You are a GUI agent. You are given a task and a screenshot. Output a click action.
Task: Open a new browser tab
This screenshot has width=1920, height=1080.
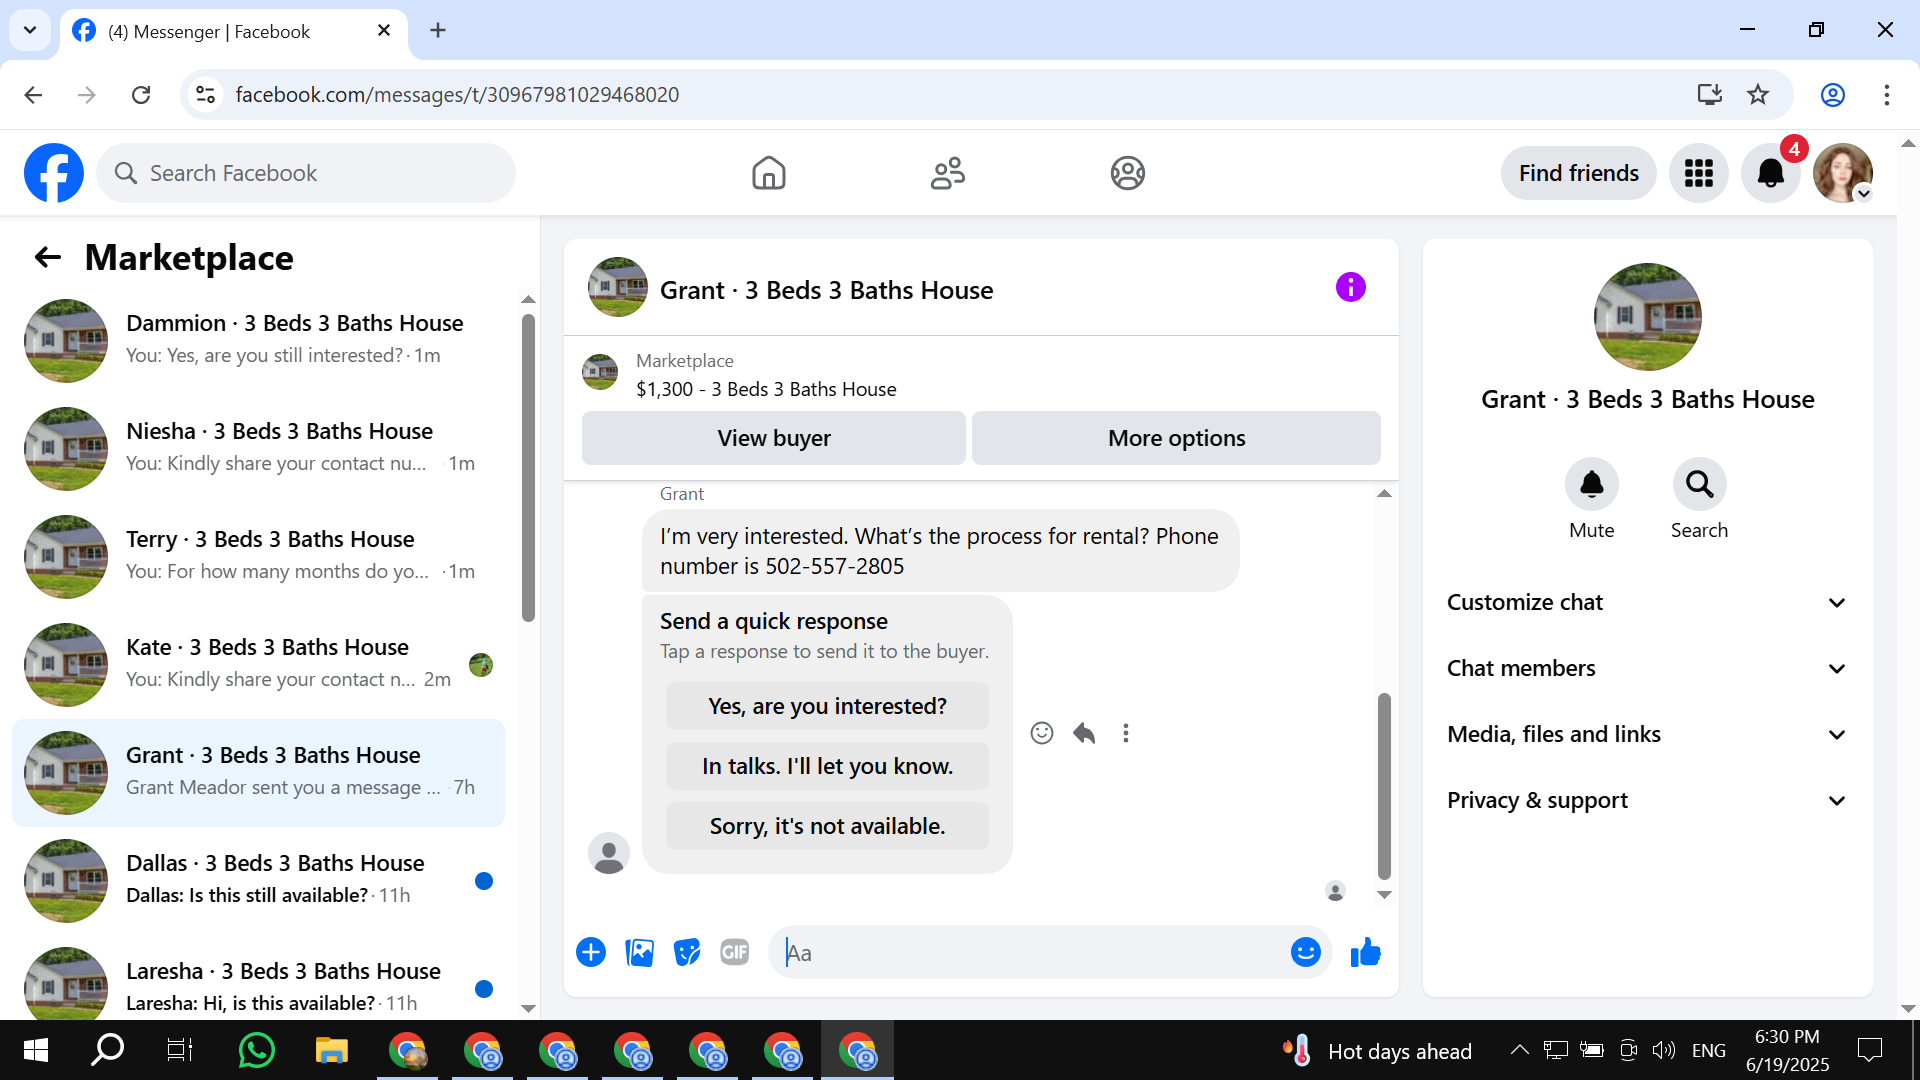(x=438, y=30)
